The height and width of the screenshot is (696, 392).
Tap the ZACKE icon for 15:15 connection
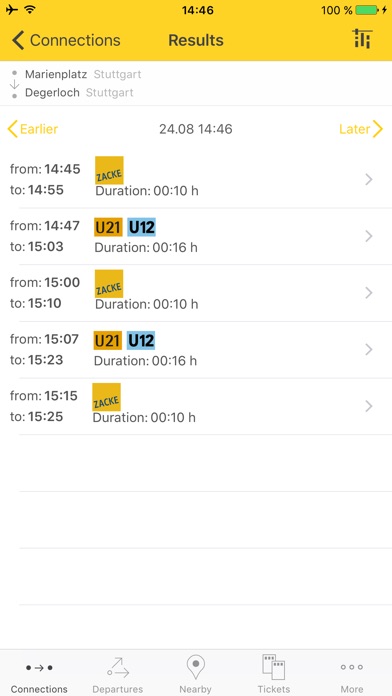point(107,397)
